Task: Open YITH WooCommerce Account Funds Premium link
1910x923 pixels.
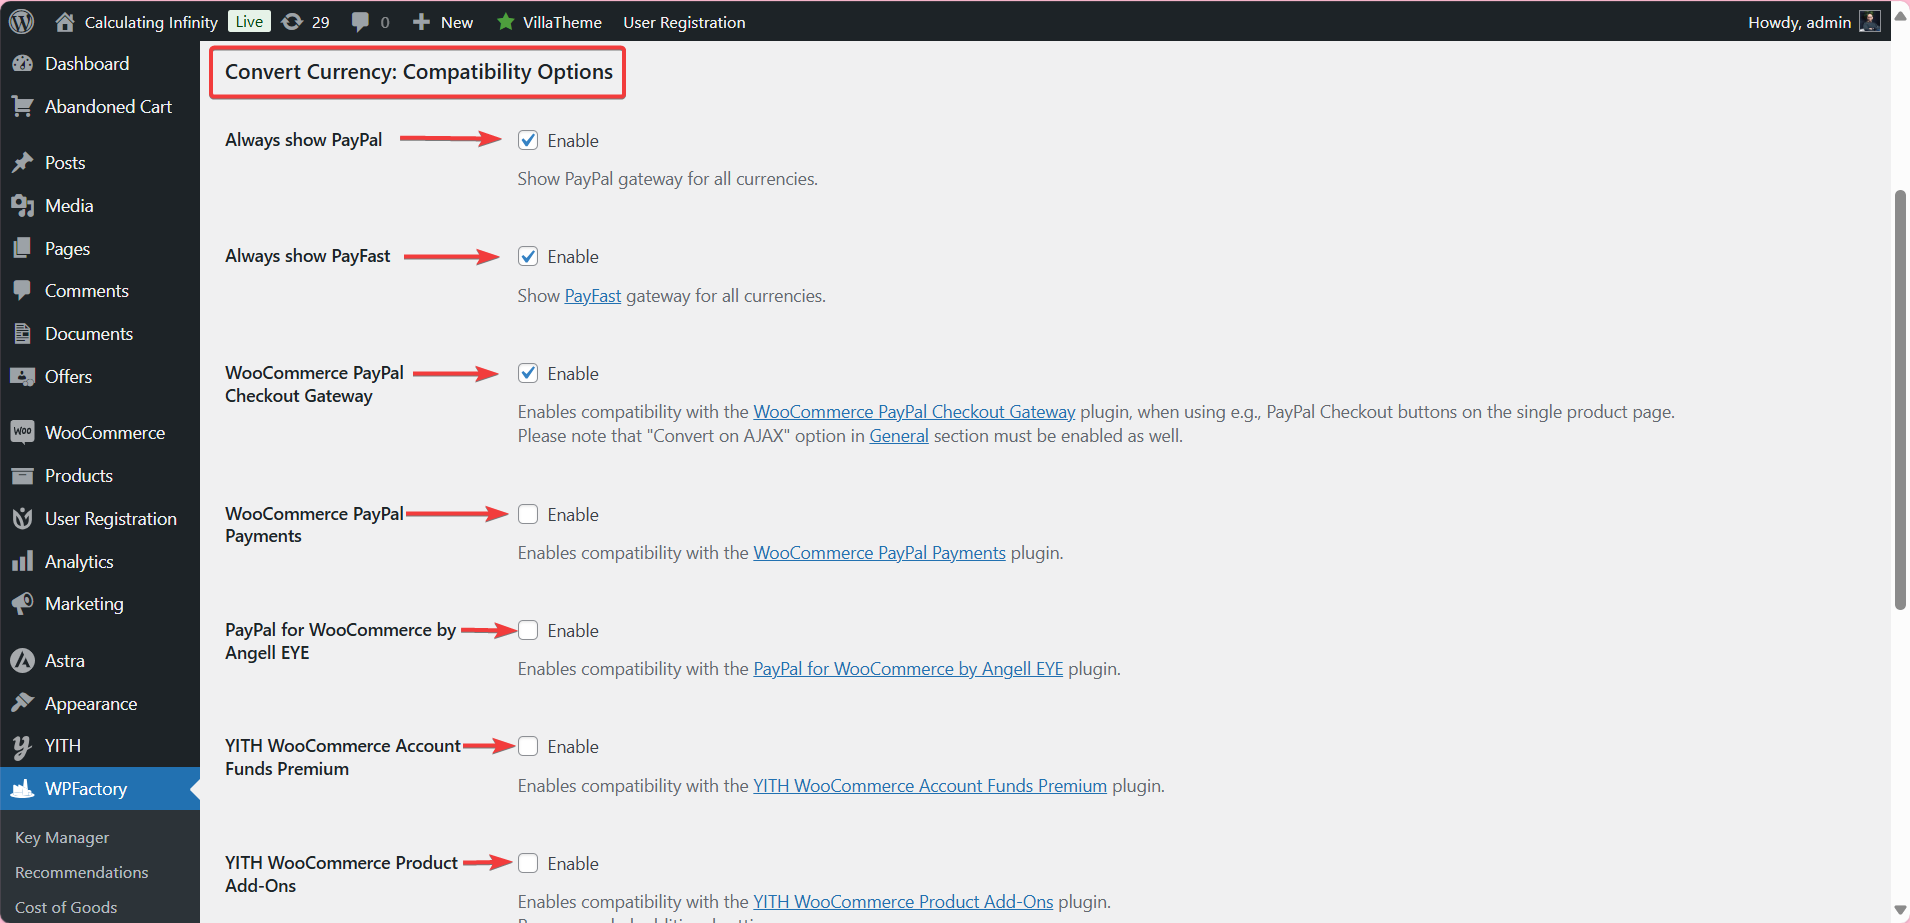Action: point(930,786)
